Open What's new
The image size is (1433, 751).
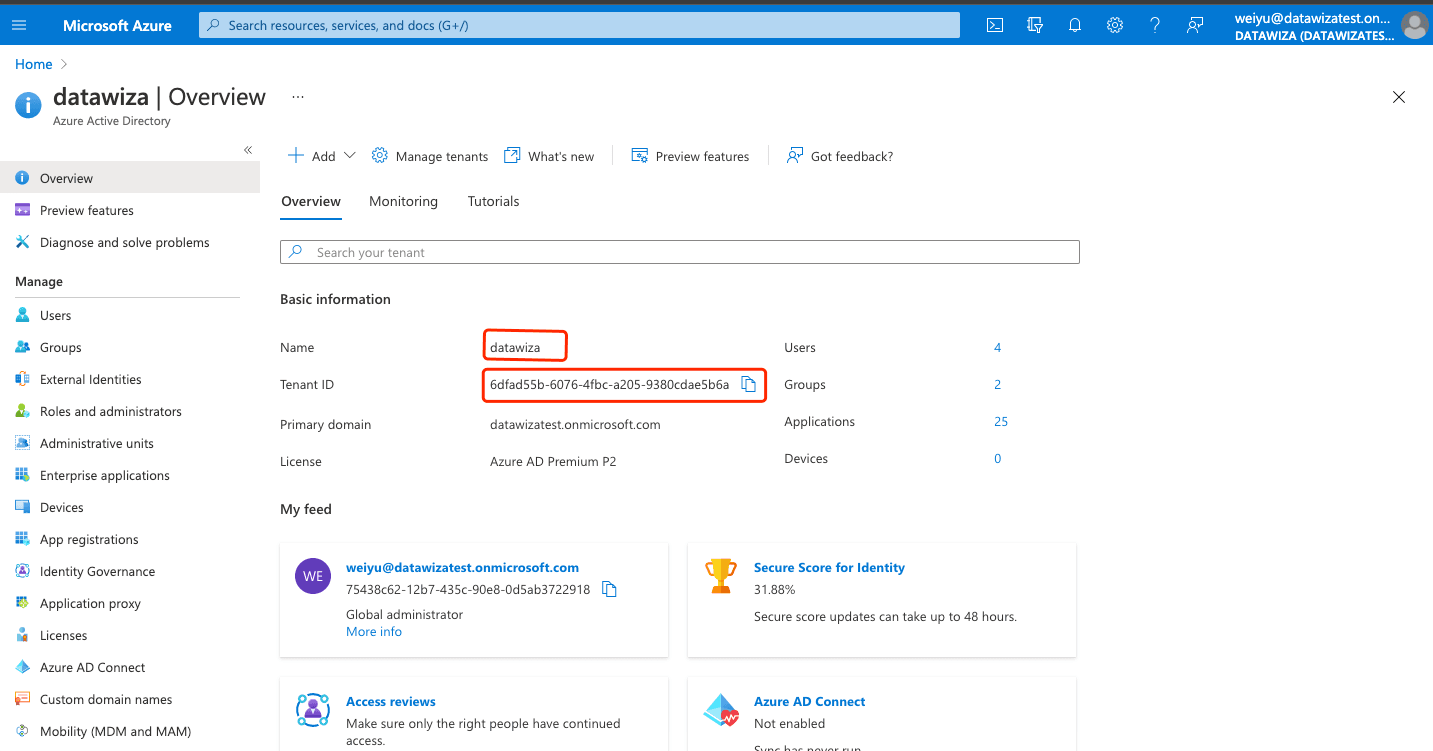[549, 156]
